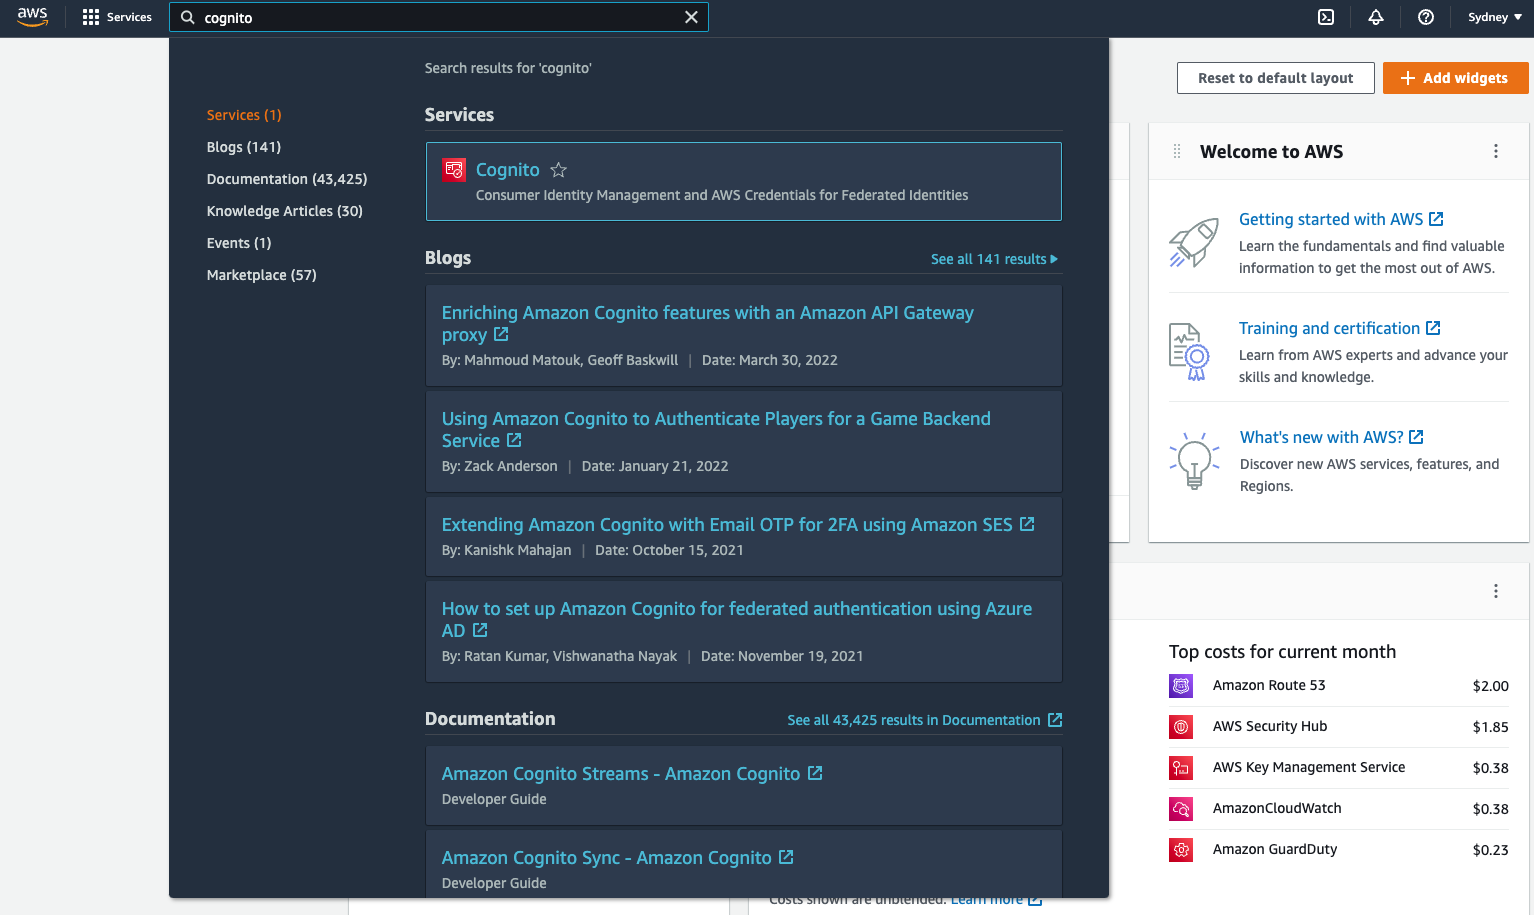The height and width of the screenshot is (915, 1534).
Task: Click the AWS Key Management Service icon
Action: (1181, 768)
